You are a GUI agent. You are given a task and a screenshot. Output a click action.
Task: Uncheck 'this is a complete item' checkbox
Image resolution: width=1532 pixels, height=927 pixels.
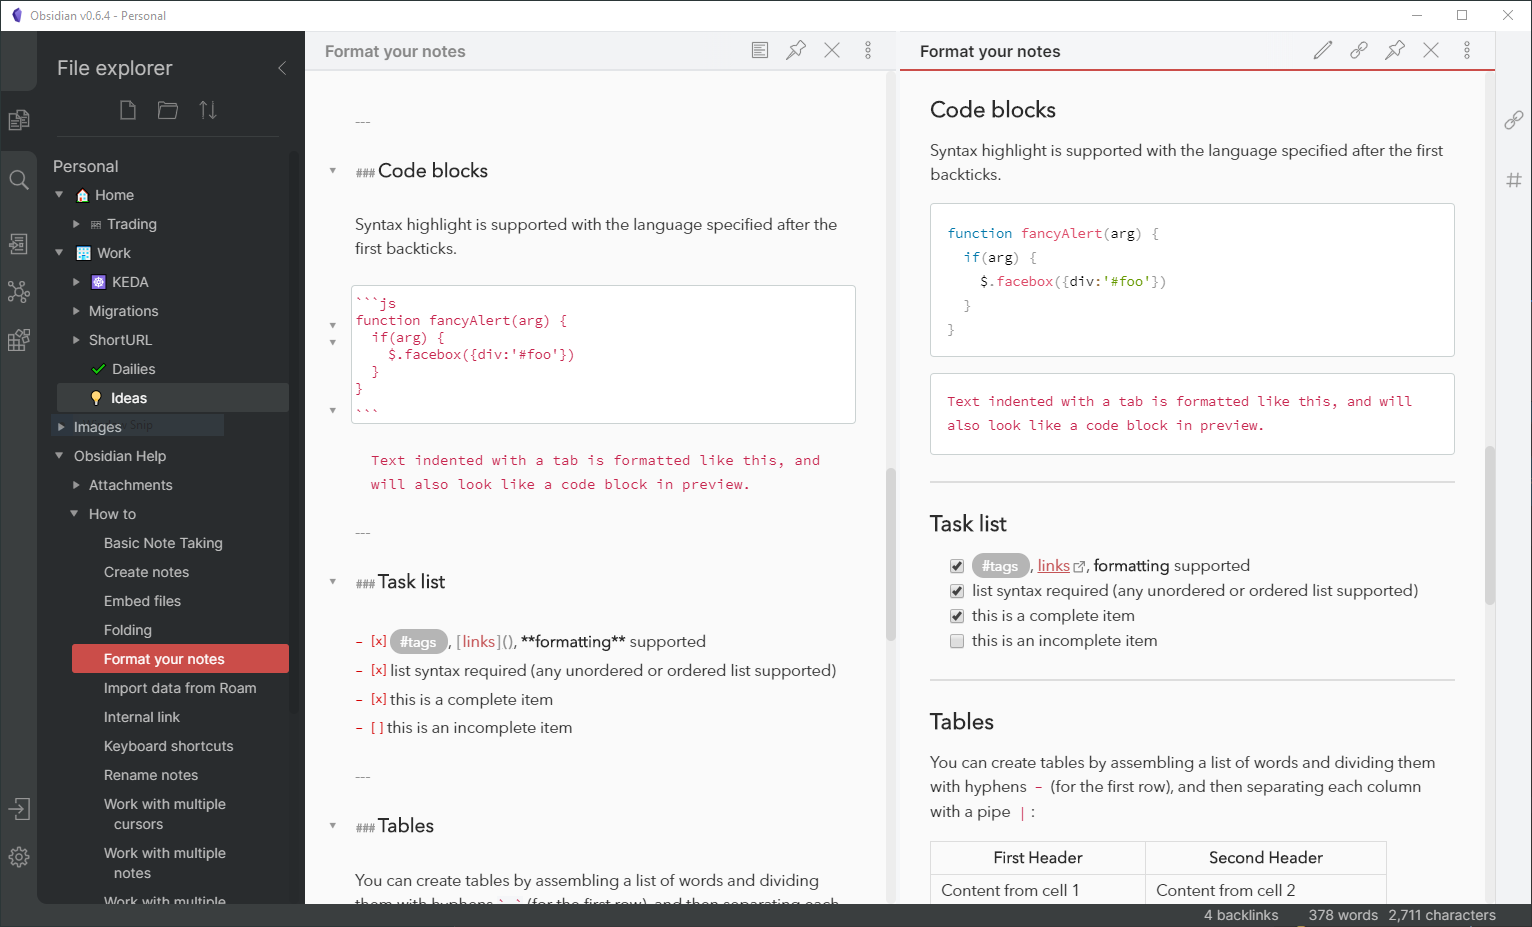[957, 616]
